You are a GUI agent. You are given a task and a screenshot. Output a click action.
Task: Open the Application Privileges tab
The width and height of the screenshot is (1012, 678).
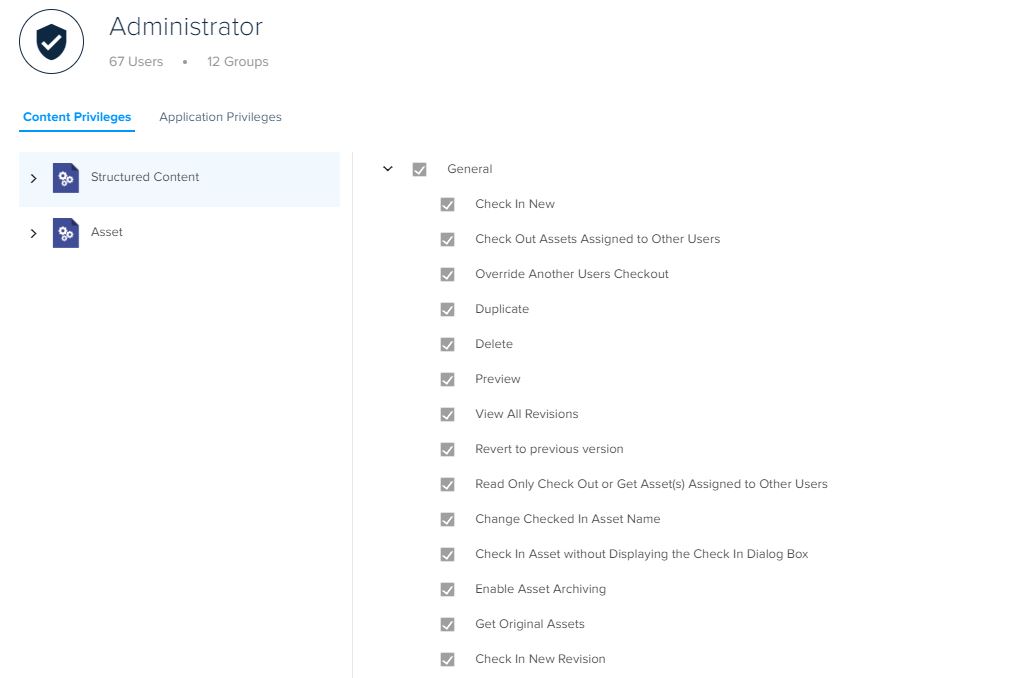[x=220, y=117]
